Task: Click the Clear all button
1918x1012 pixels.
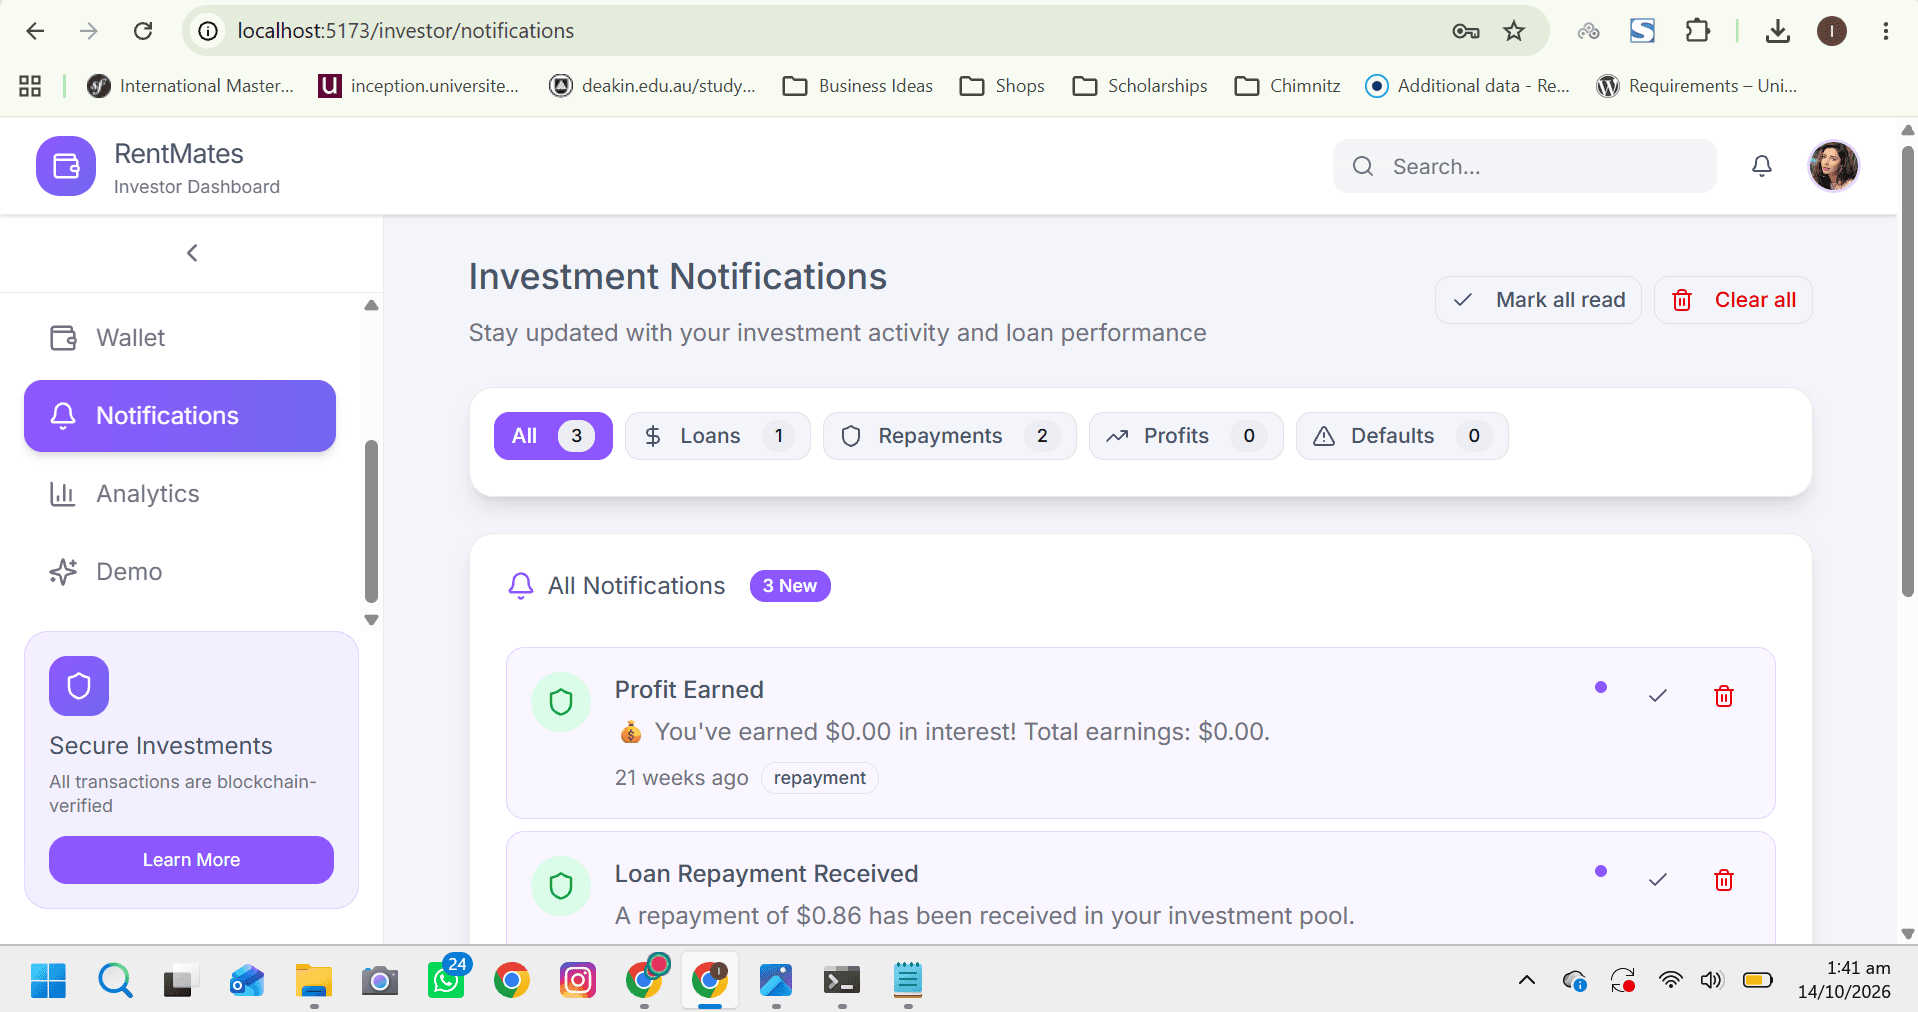Action: point(1733,300)
